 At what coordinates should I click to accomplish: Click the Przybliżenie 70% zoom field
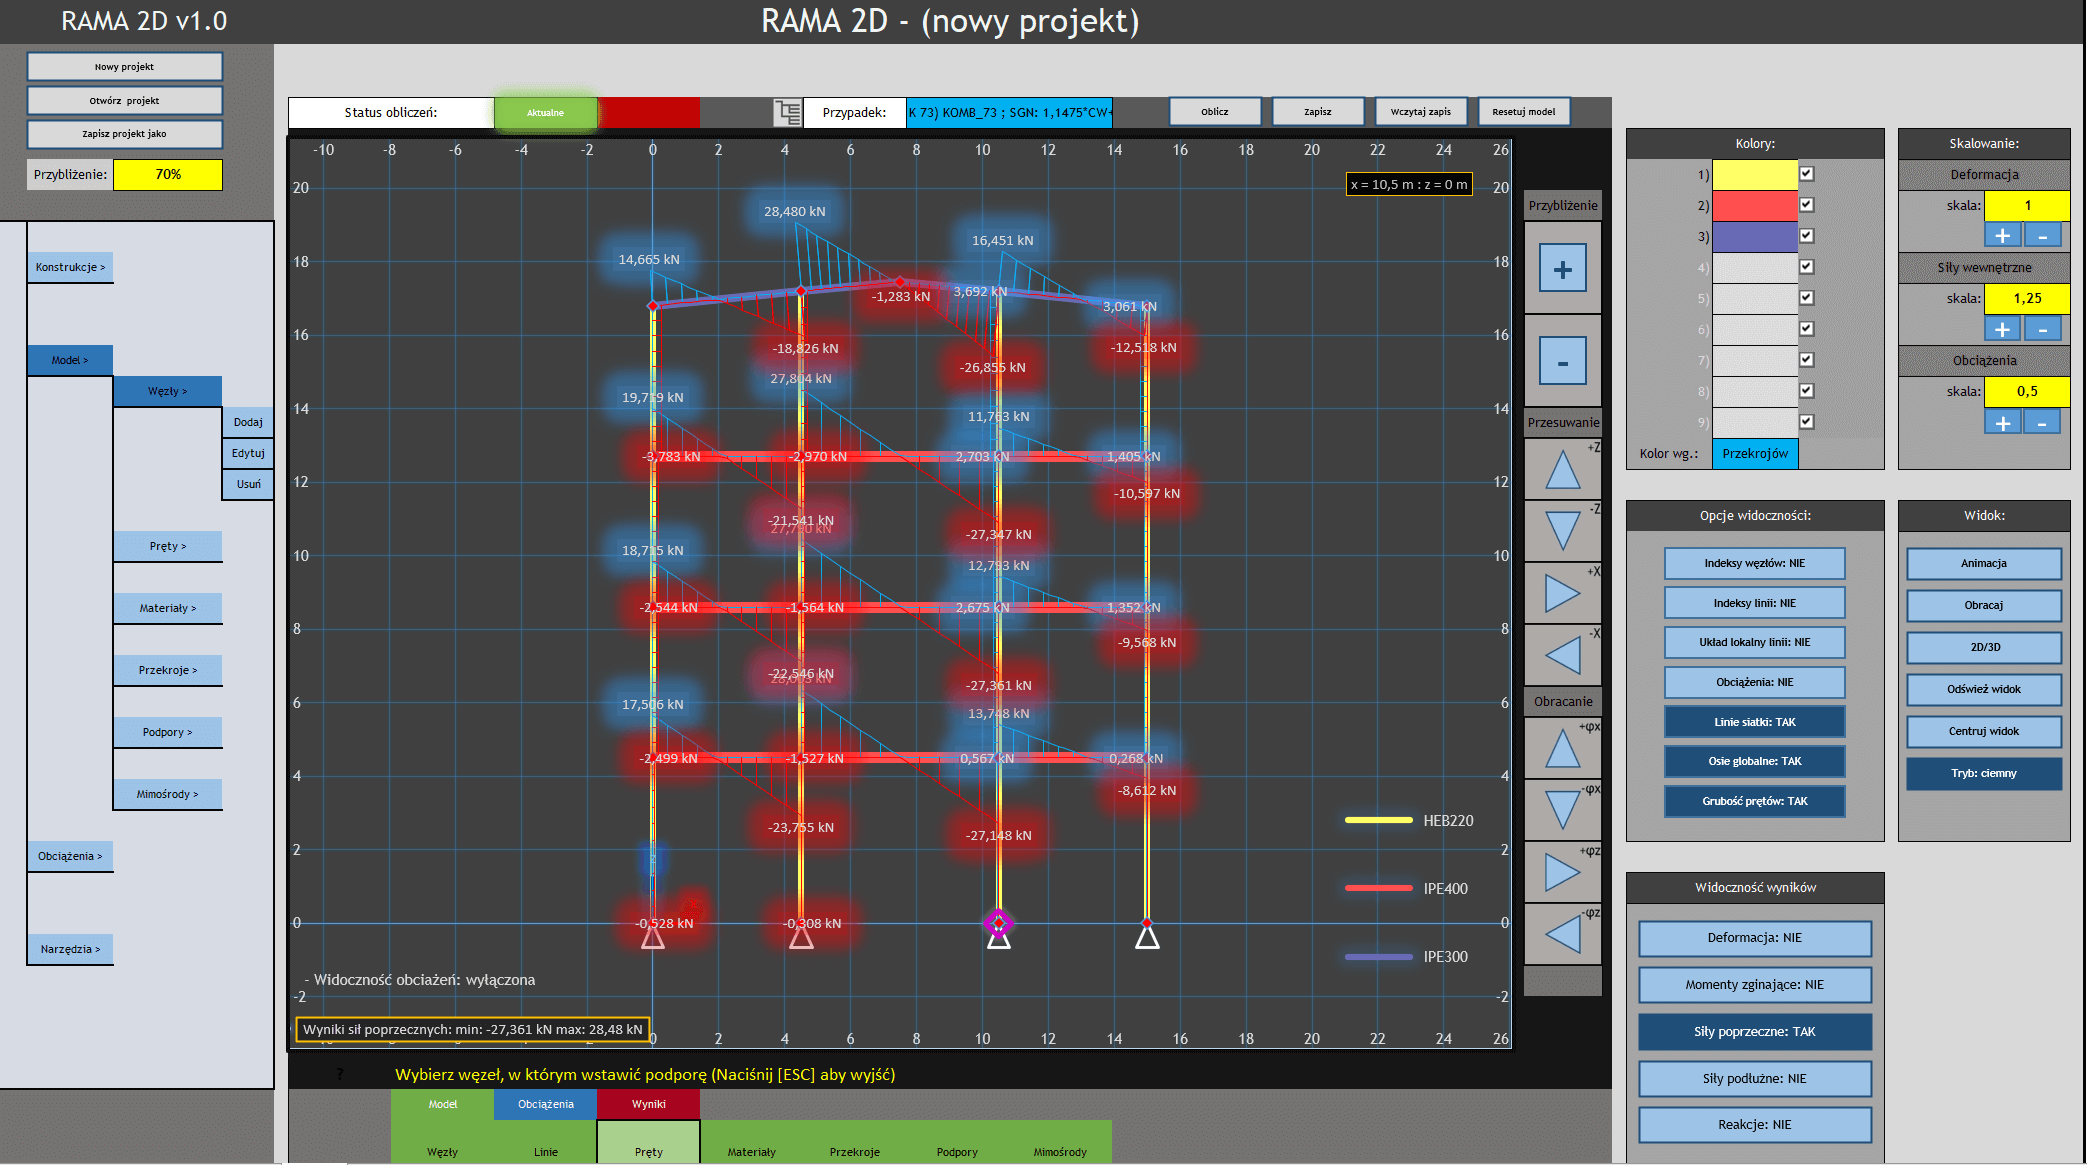168,174
